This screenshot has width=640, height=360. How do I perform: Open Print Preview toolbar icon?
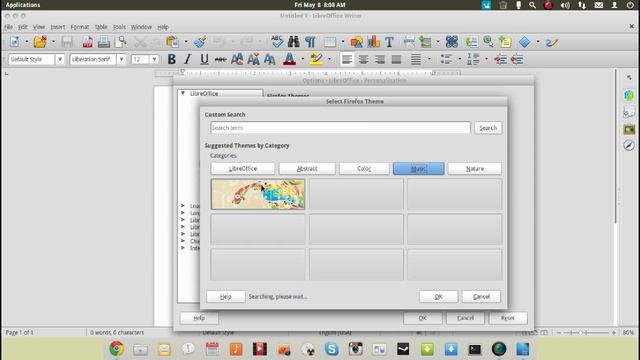coord(120,42)
